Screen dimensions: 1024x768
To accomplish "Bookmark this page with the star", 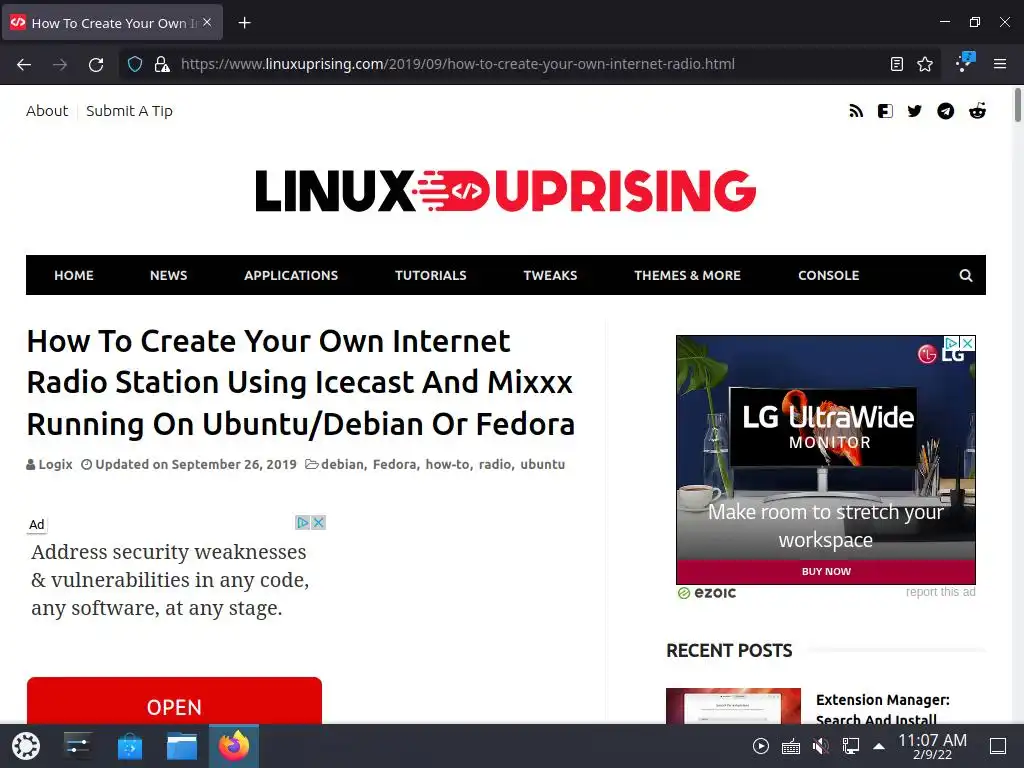I will click(x=925, y=64).
